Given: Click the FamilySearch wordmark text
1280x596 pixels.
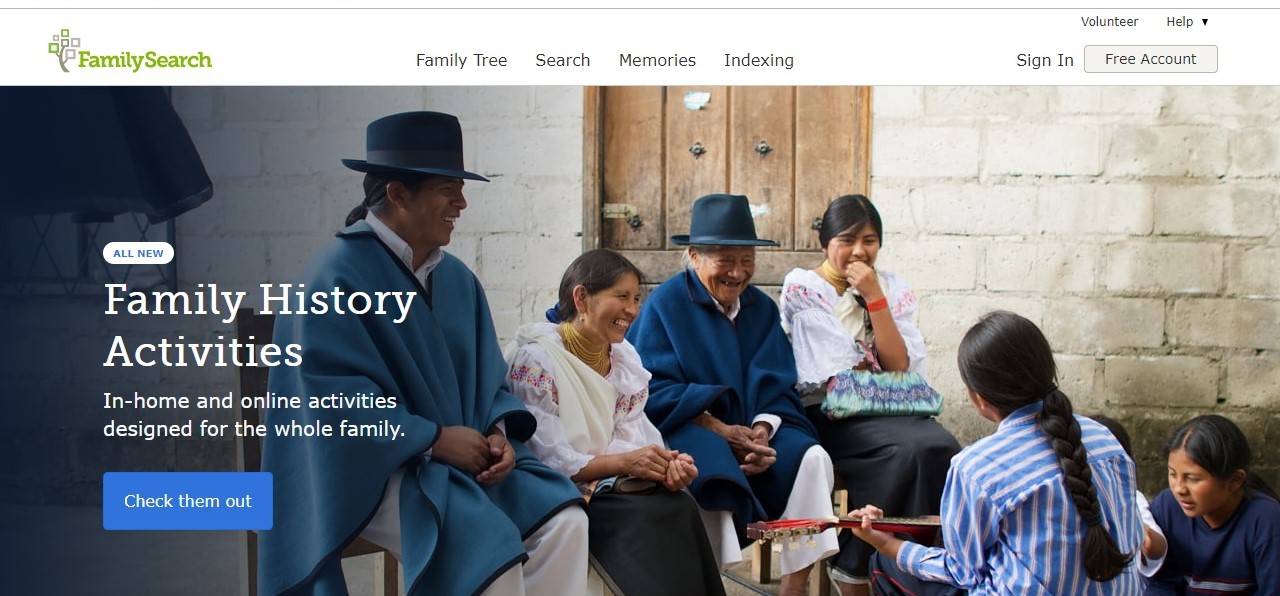Looking at the screenshot, I should [145, 60].
